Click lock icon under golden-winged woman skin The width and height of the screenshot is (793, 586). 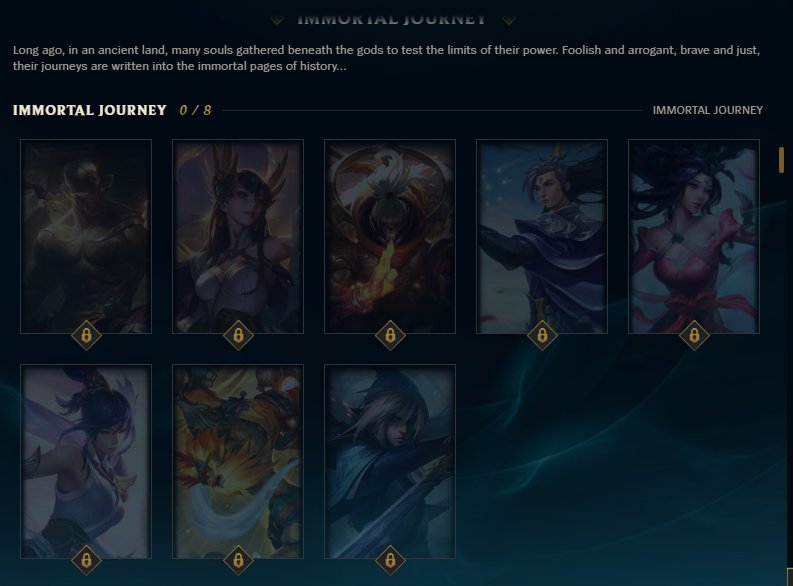238,335
